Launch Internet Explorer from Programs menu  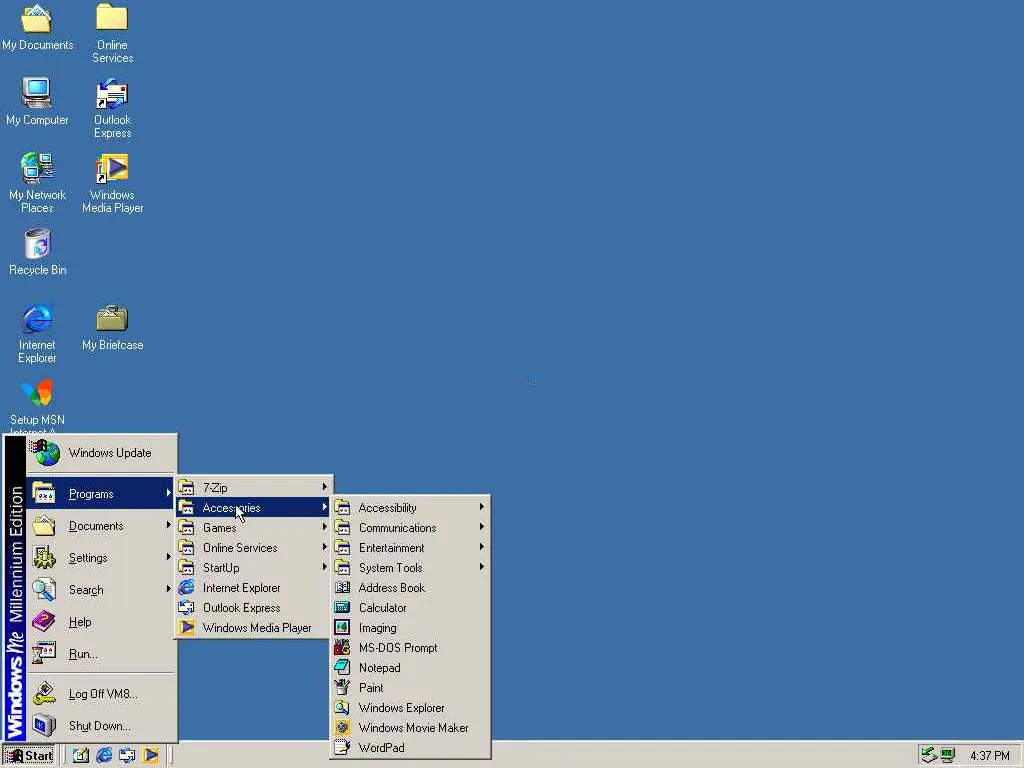pyautogui.click(x=253, y=588)
